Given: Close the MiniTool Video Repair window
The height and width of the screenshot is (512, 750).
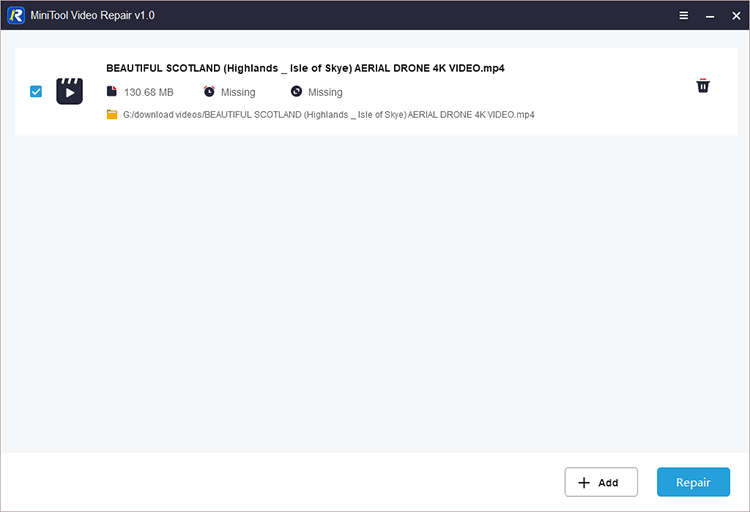Looking at the screenshot, I should click(735, 16).
